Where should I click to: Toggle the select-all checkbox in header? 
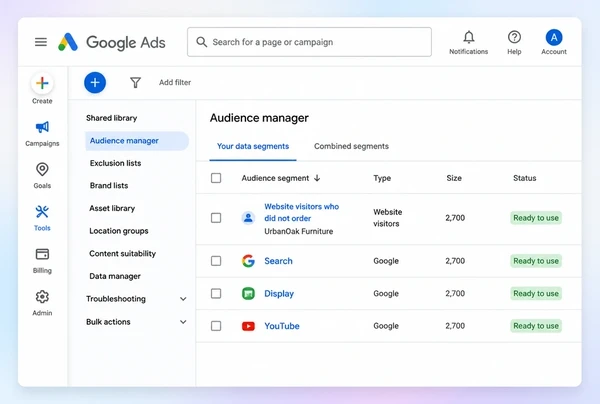point(216,178)
